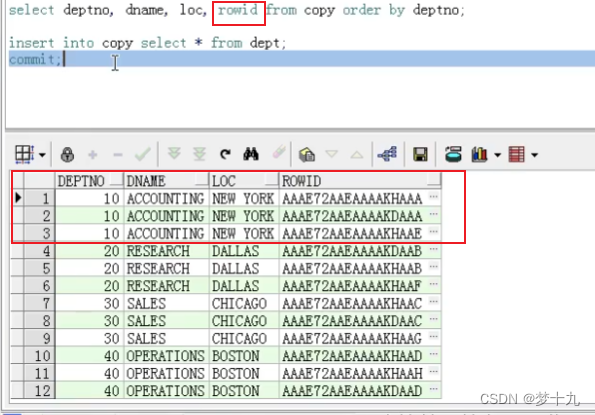Viewport: 595px width, 415px height.
Task: Select CHICAGO cell in row 9
Action: (244, 338)
